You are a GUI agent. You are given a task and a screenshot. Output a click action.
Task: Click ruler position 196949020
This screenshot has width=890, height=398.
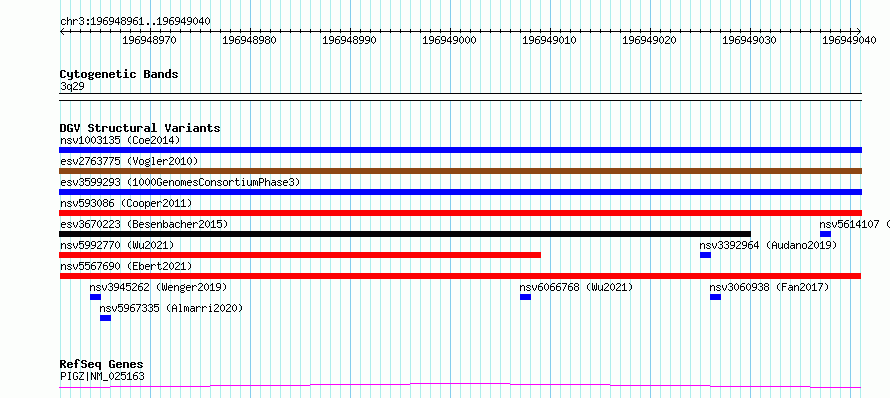pyautogui.click(x=649, y=40)
